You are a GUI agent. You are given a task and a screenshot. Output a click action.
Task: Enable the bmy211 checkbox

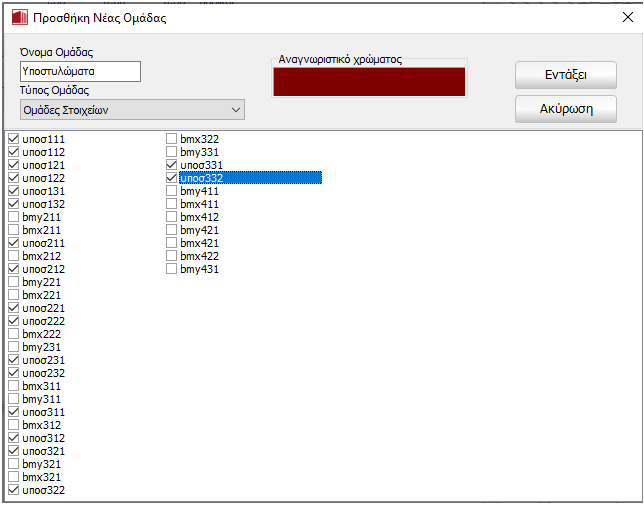[13, 217]
